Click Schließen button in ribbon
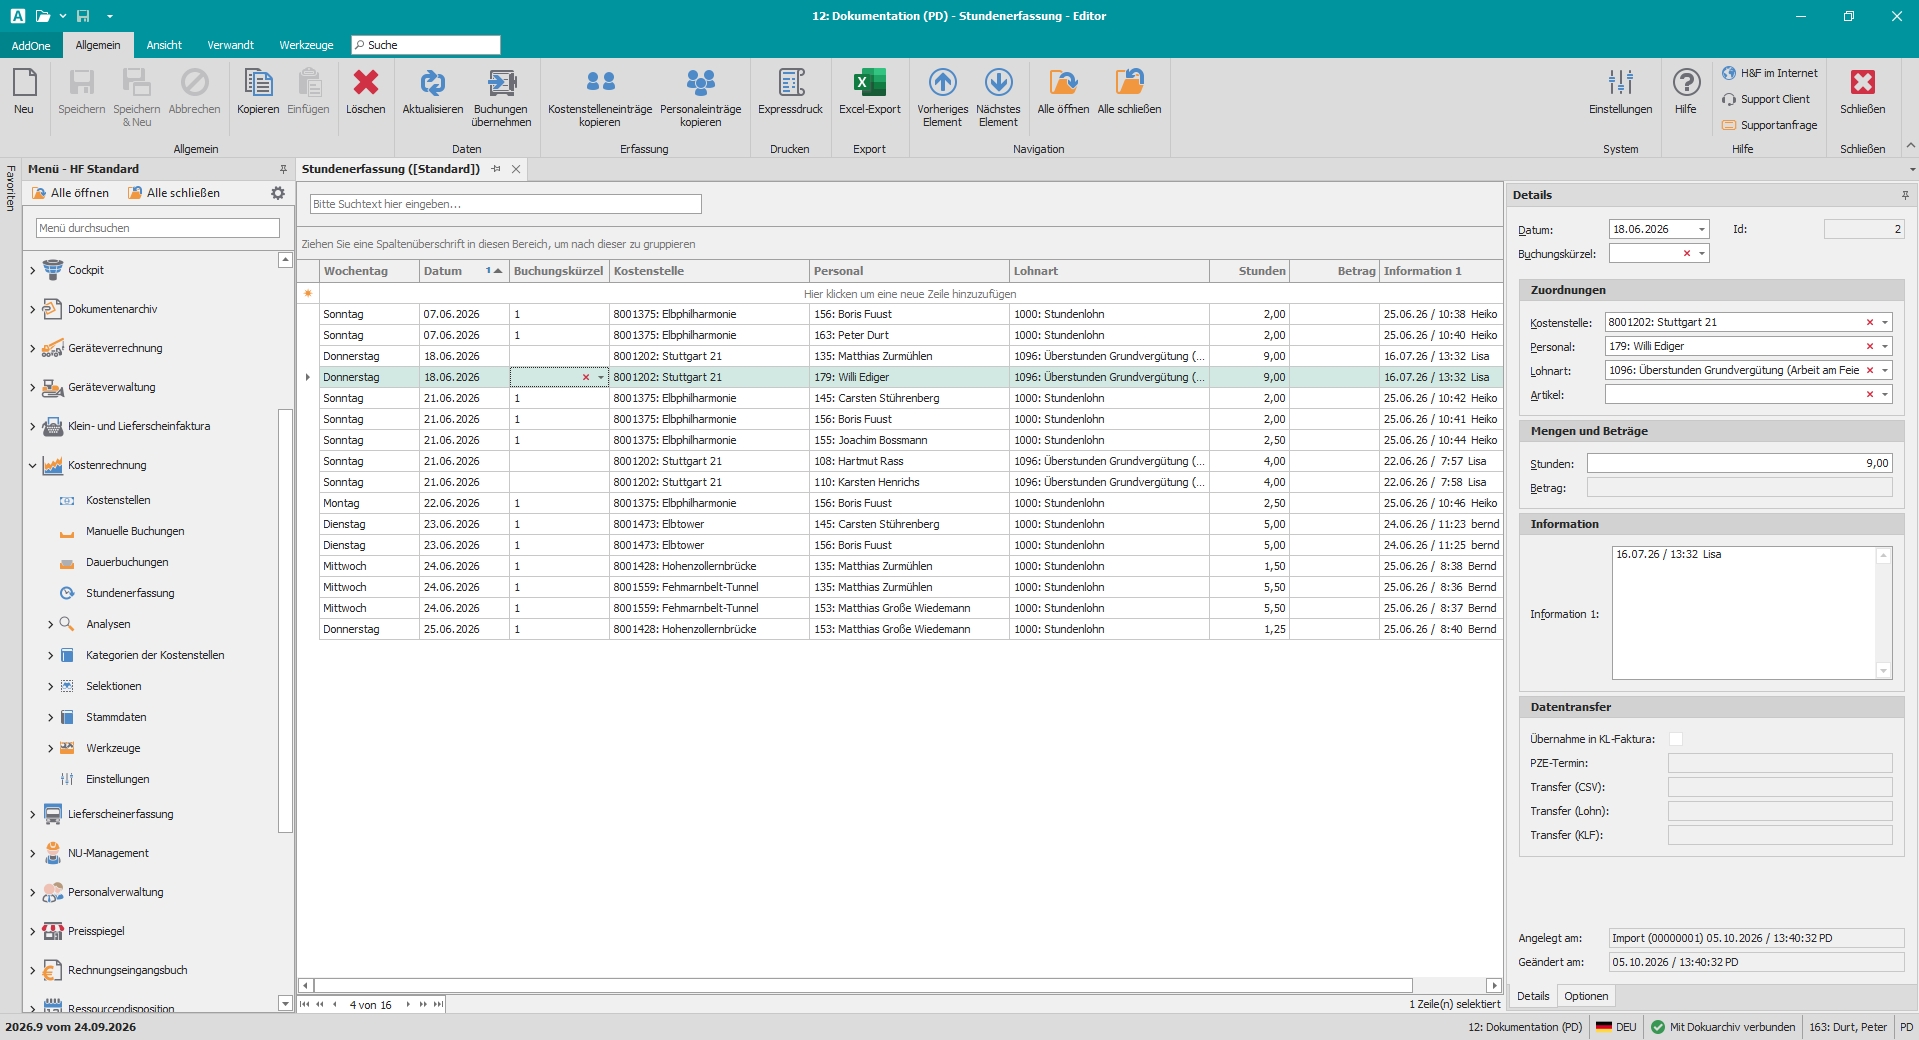The image size is (1919, 1040). coord(1862,92)
